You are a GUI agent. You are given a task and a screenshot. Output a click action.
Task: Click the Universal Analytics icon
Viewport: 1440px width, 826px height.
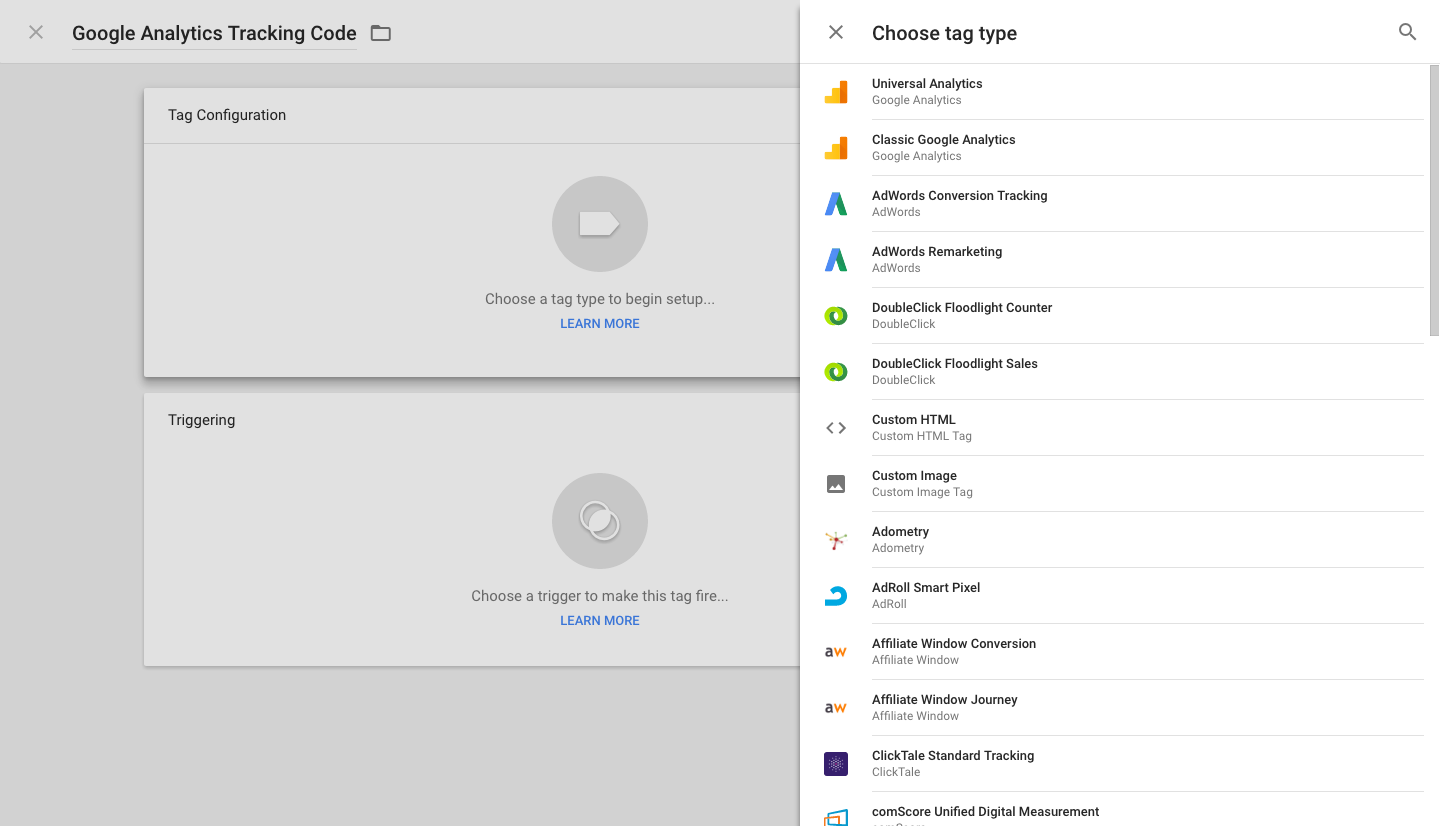tap(836, 92)
